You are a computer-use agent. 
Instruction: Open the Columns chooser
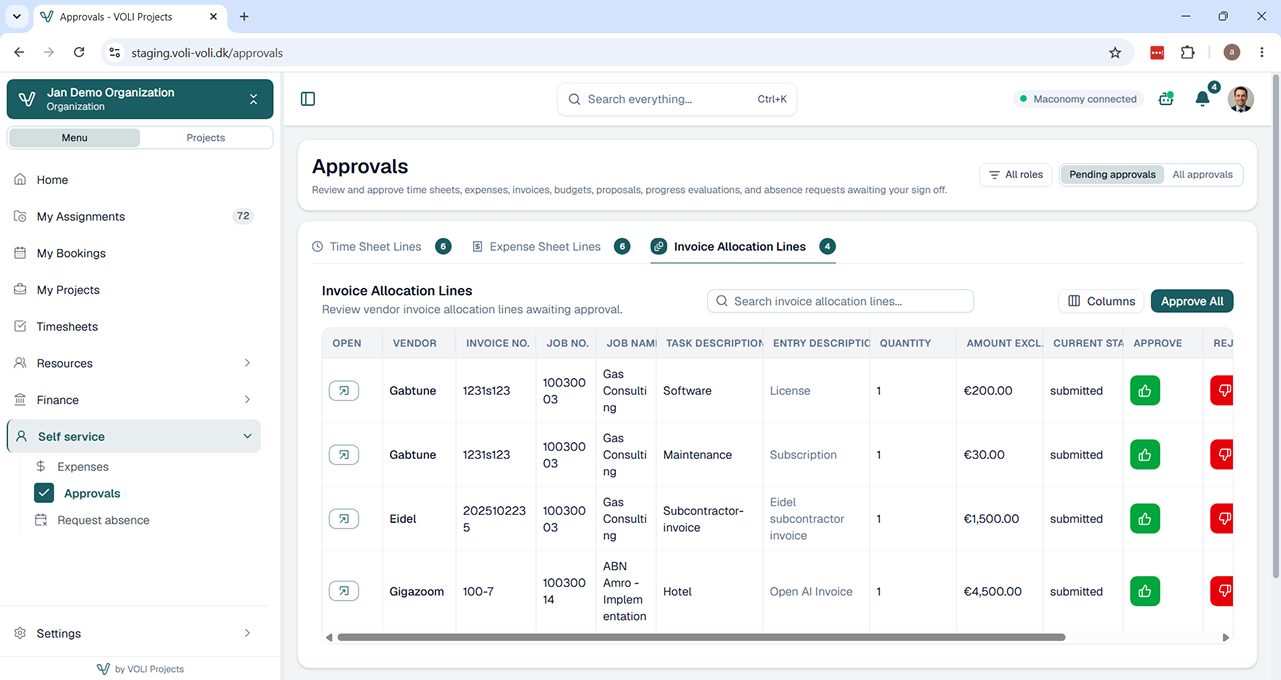tap(1101, 301)
